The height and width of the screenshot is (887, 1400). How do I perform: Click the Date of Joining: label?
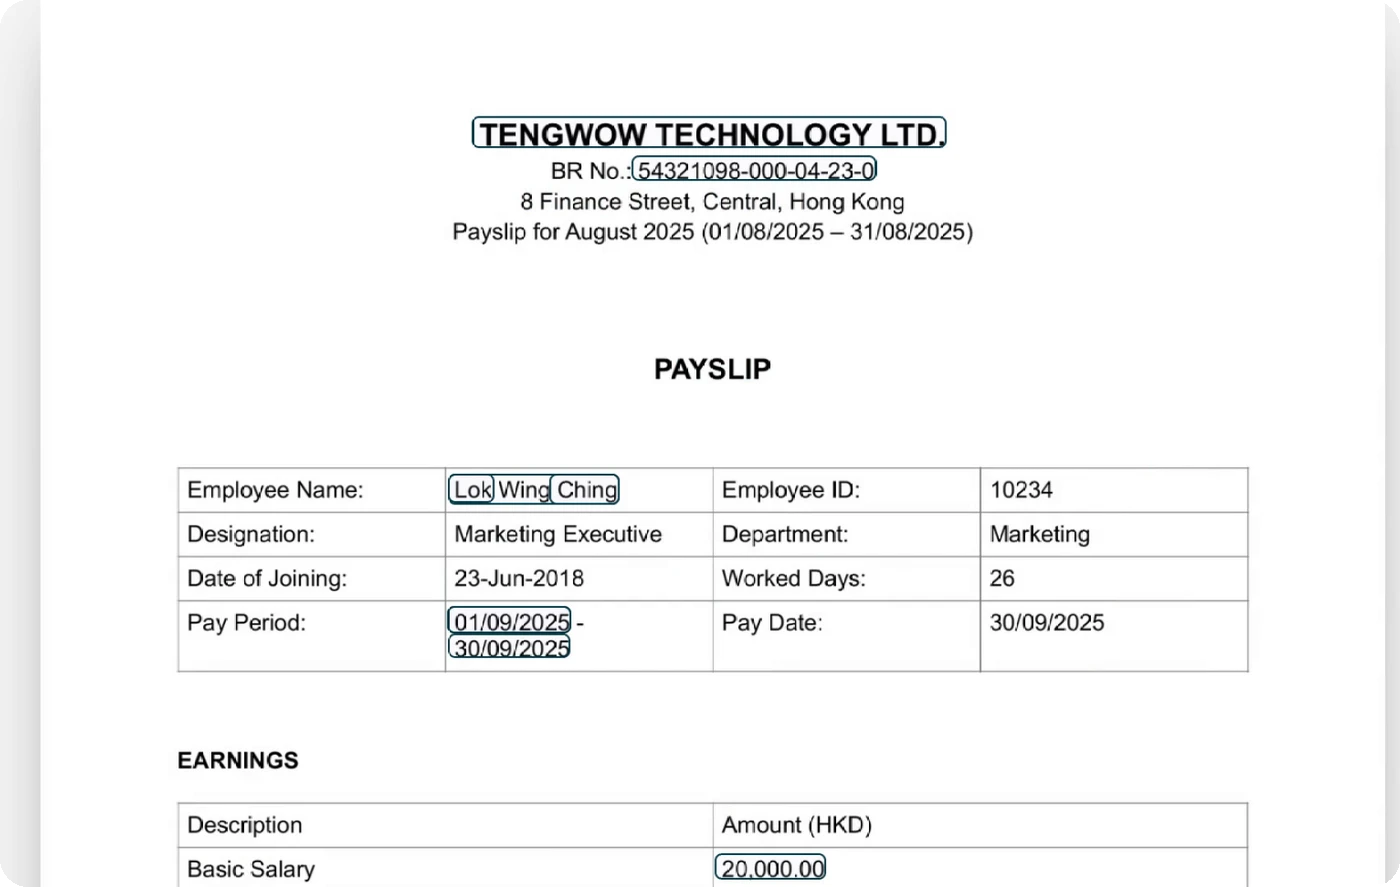pos(267,578)
